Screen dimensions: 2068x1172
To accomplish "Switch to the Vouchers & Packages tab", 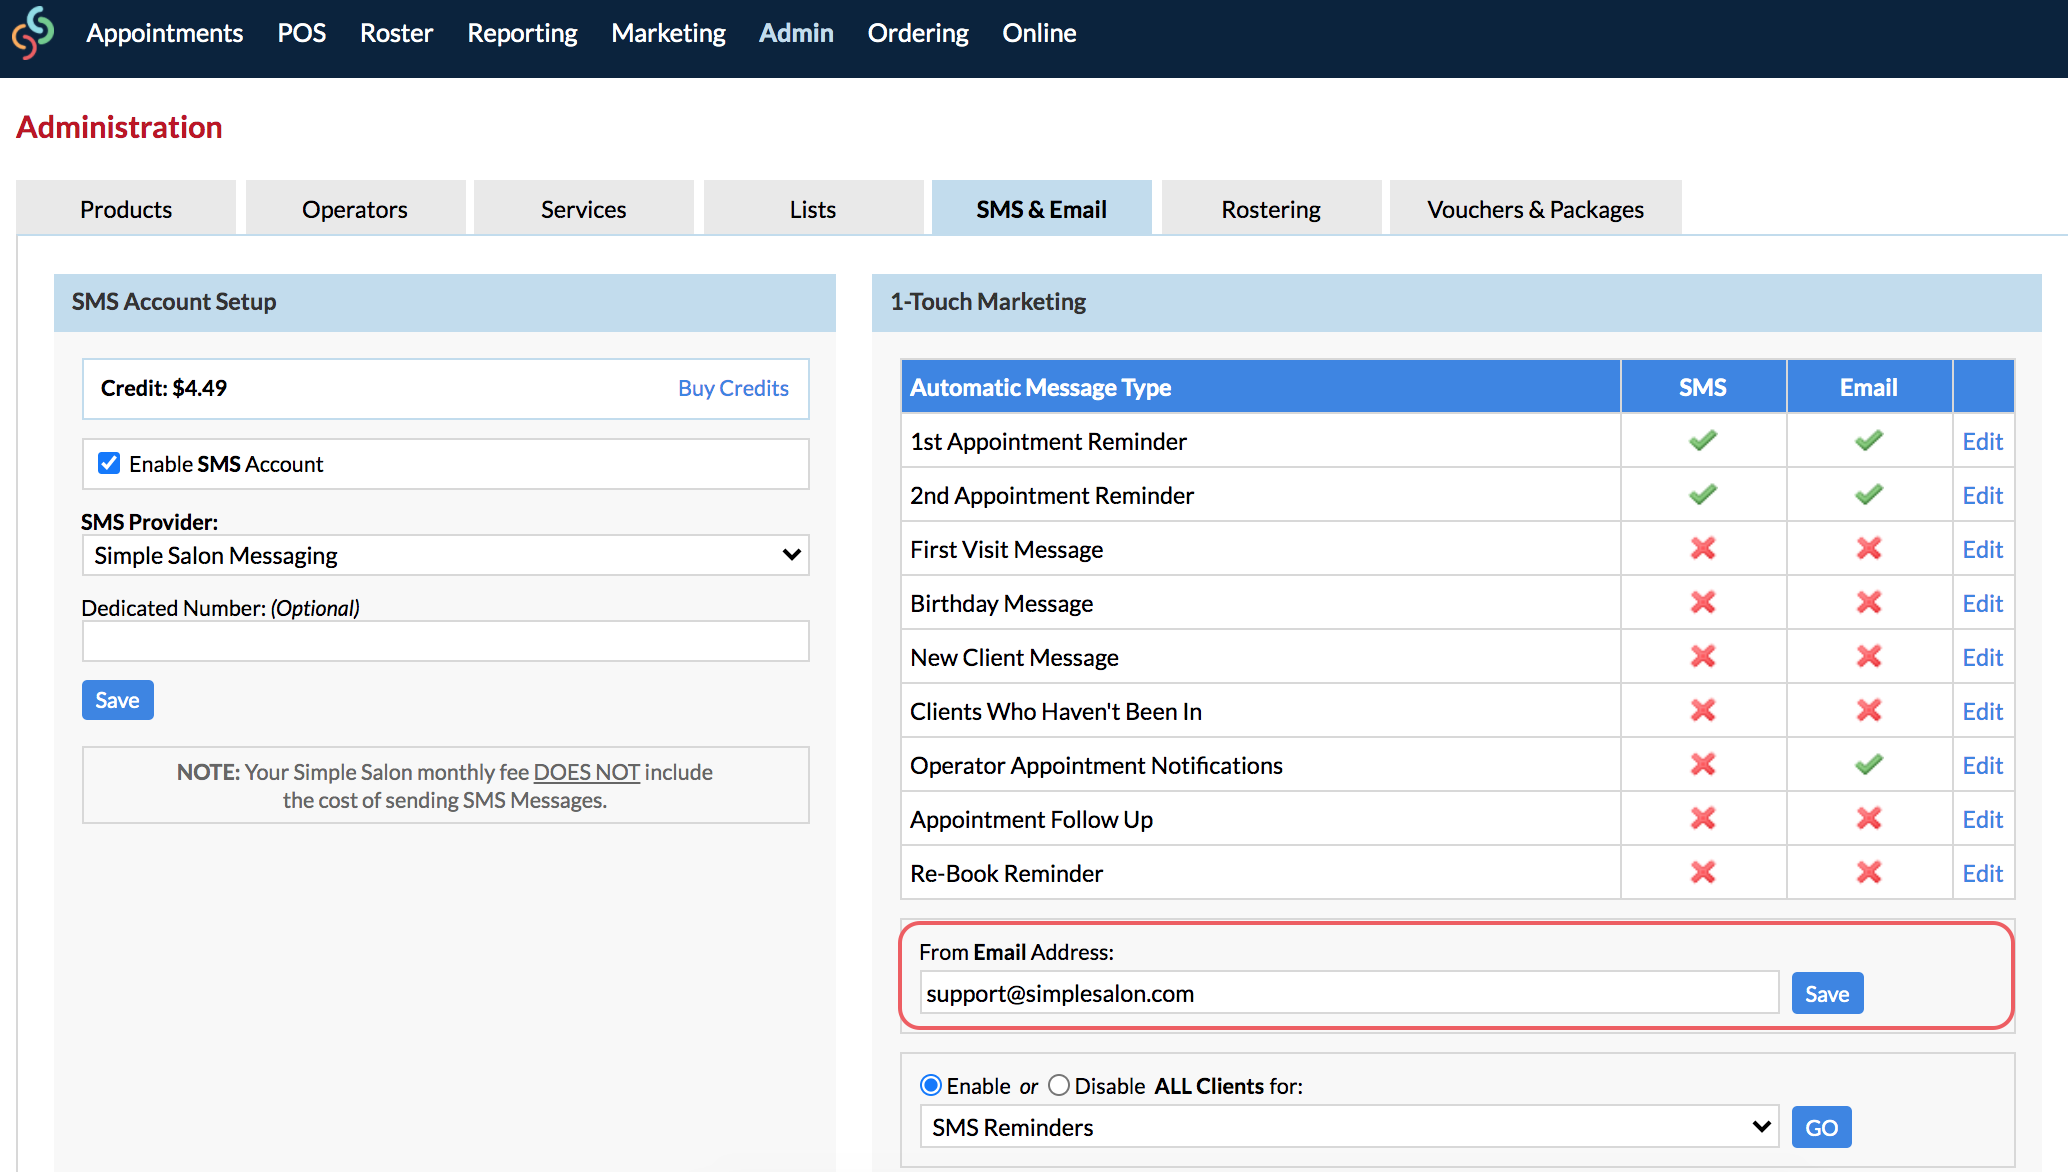I will [1536, 208].
